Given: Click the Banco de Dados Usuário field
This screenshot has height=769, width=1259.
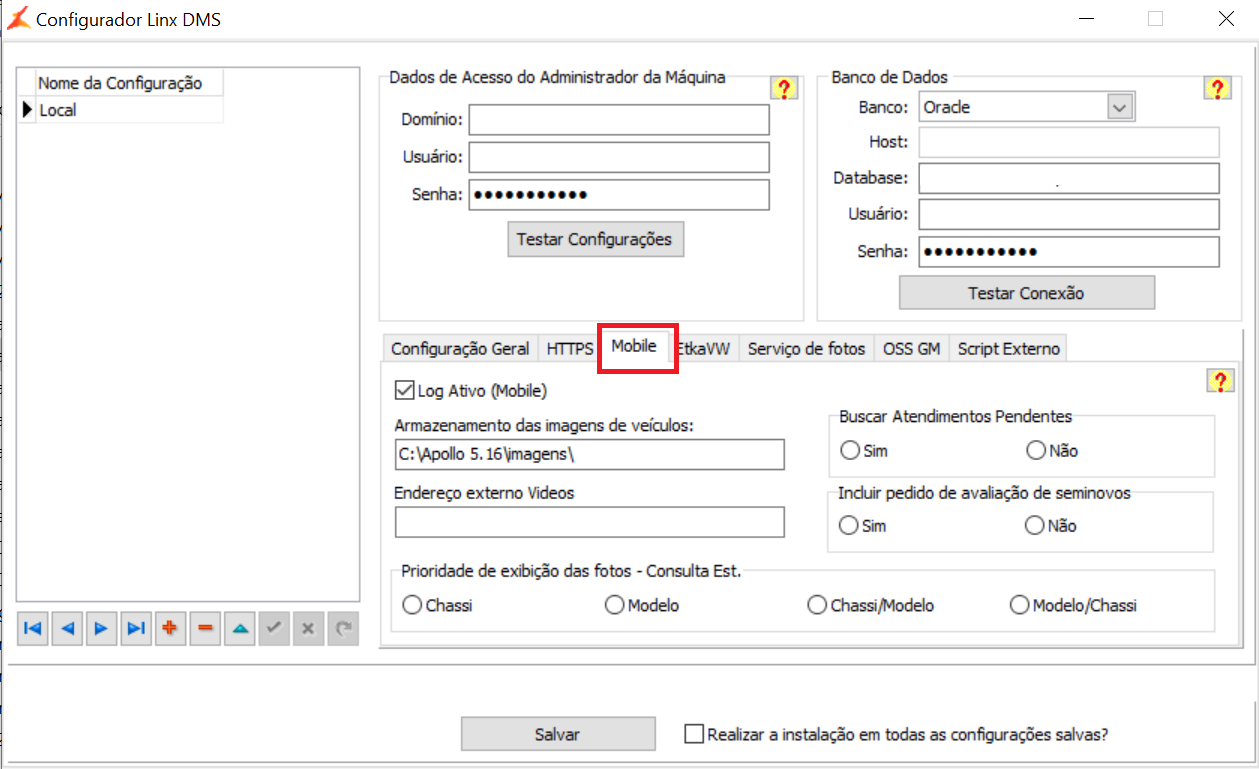Looking at the screenshot, I should point(1069,214).
